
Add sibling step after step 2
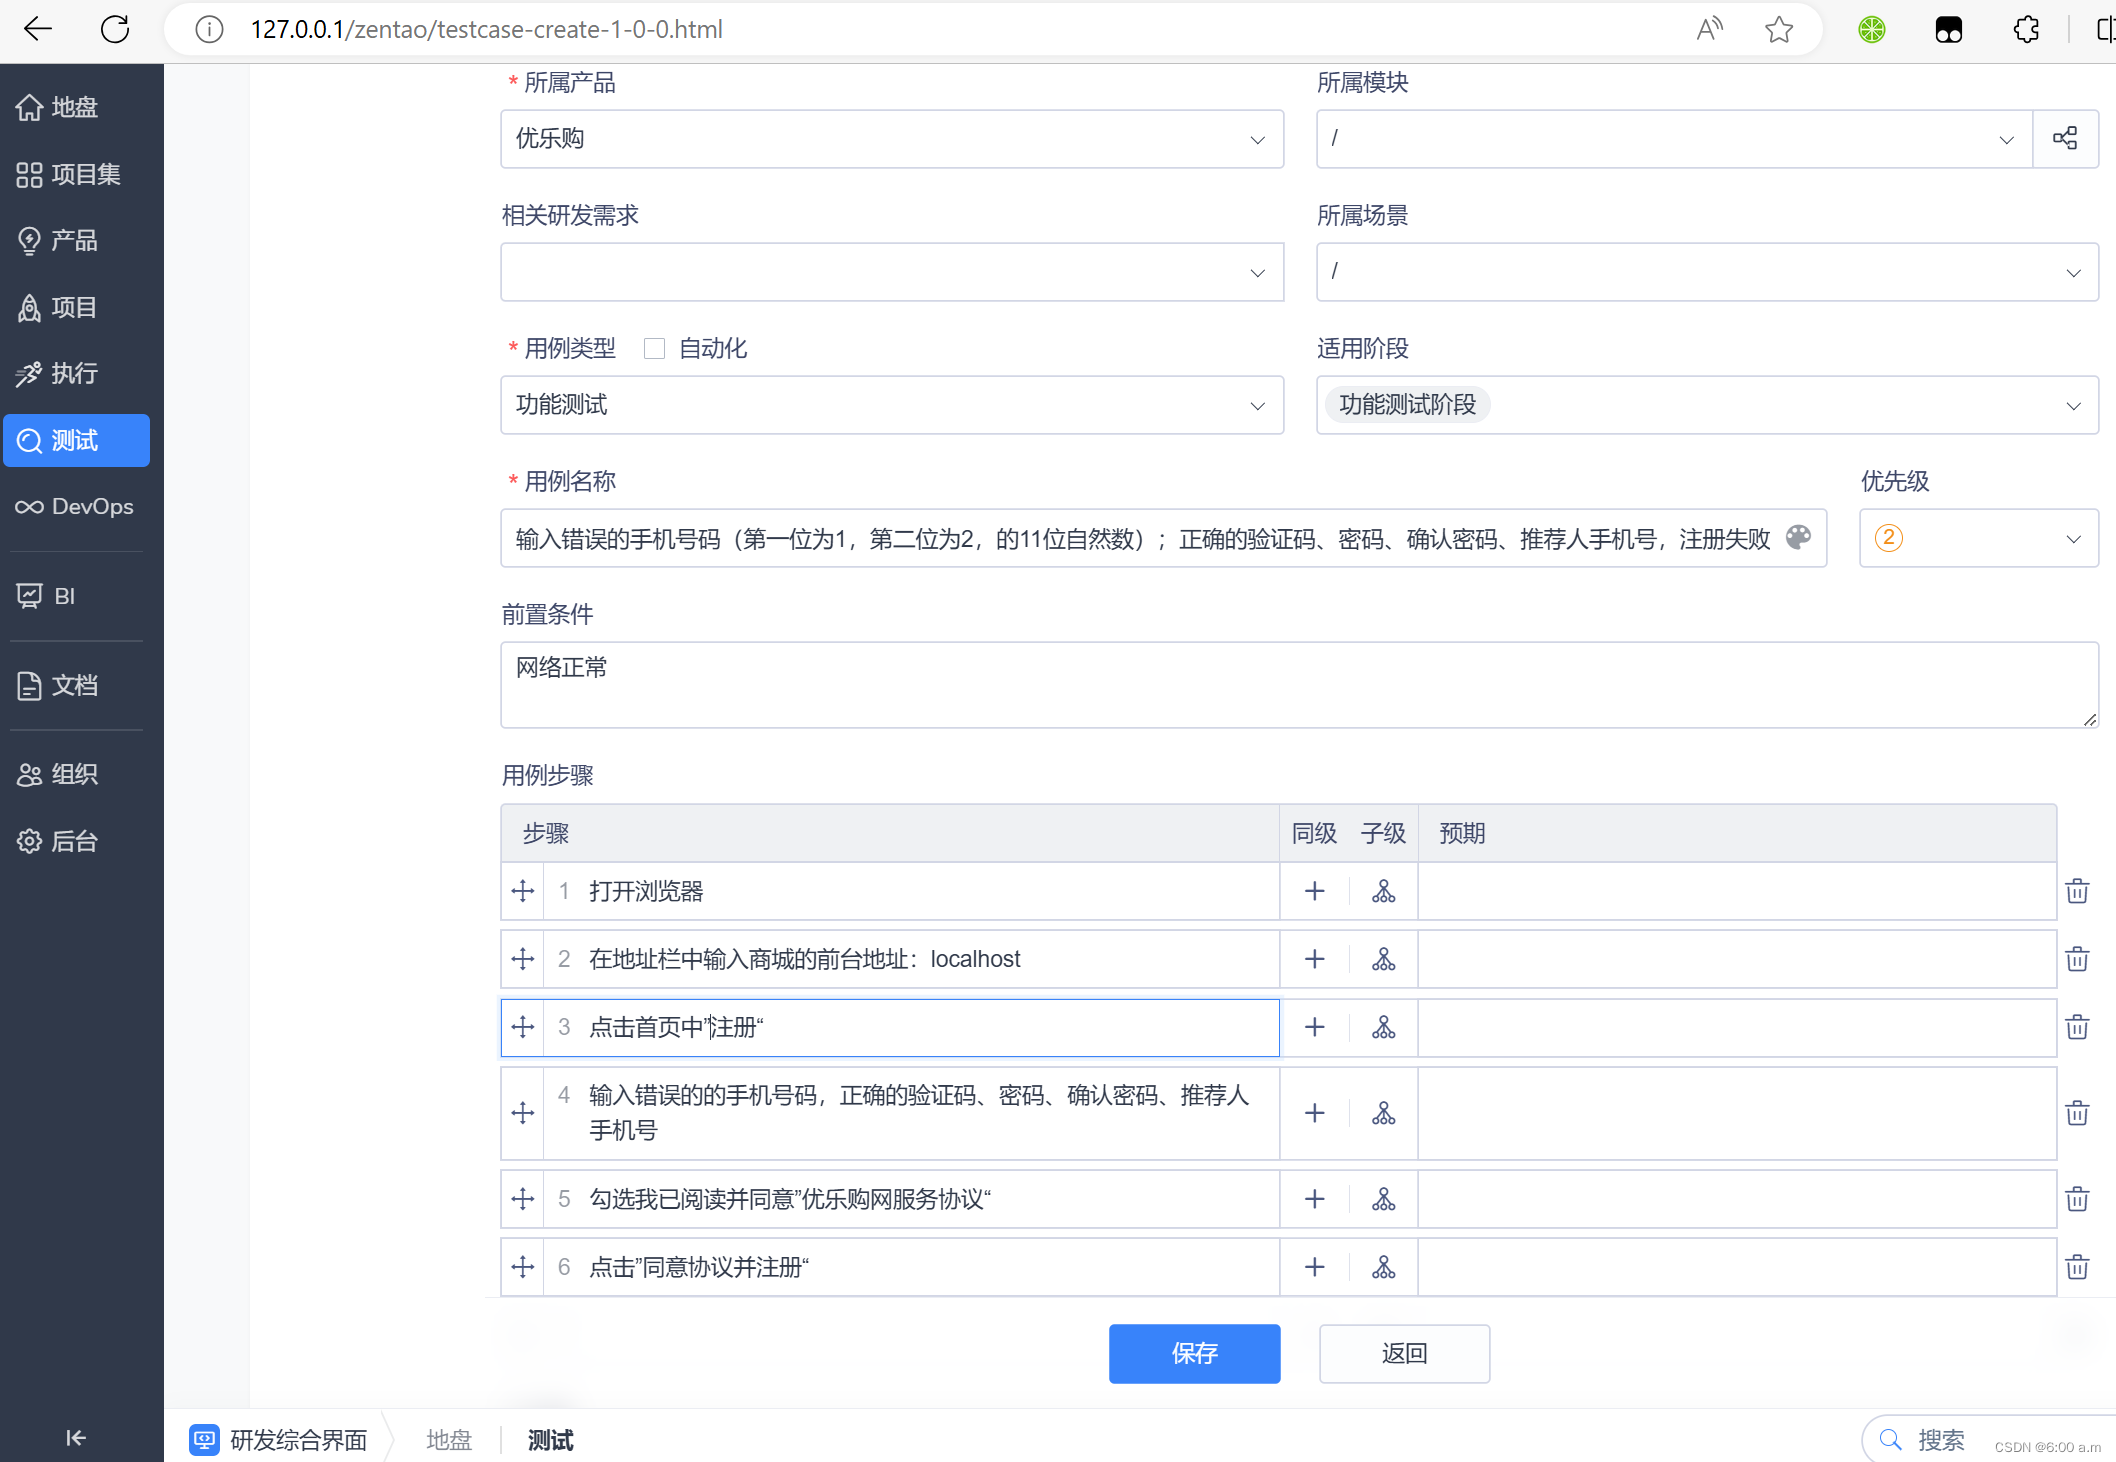click(x=1314, y=959)
